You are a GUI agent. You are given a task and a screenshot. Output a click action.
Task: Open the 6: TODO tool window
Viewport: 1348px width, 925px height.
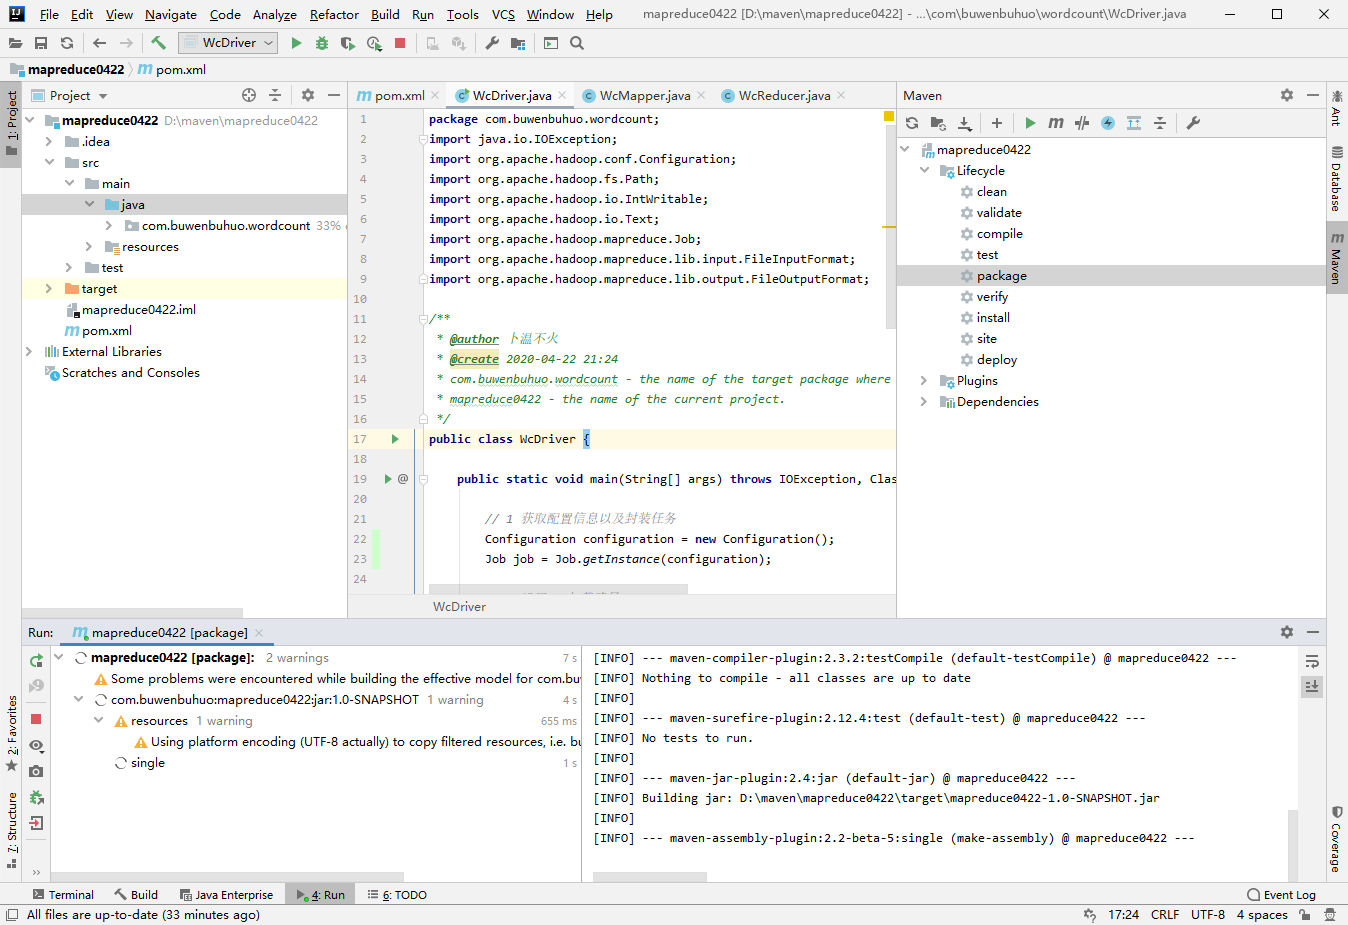click(x=398, y=895)
